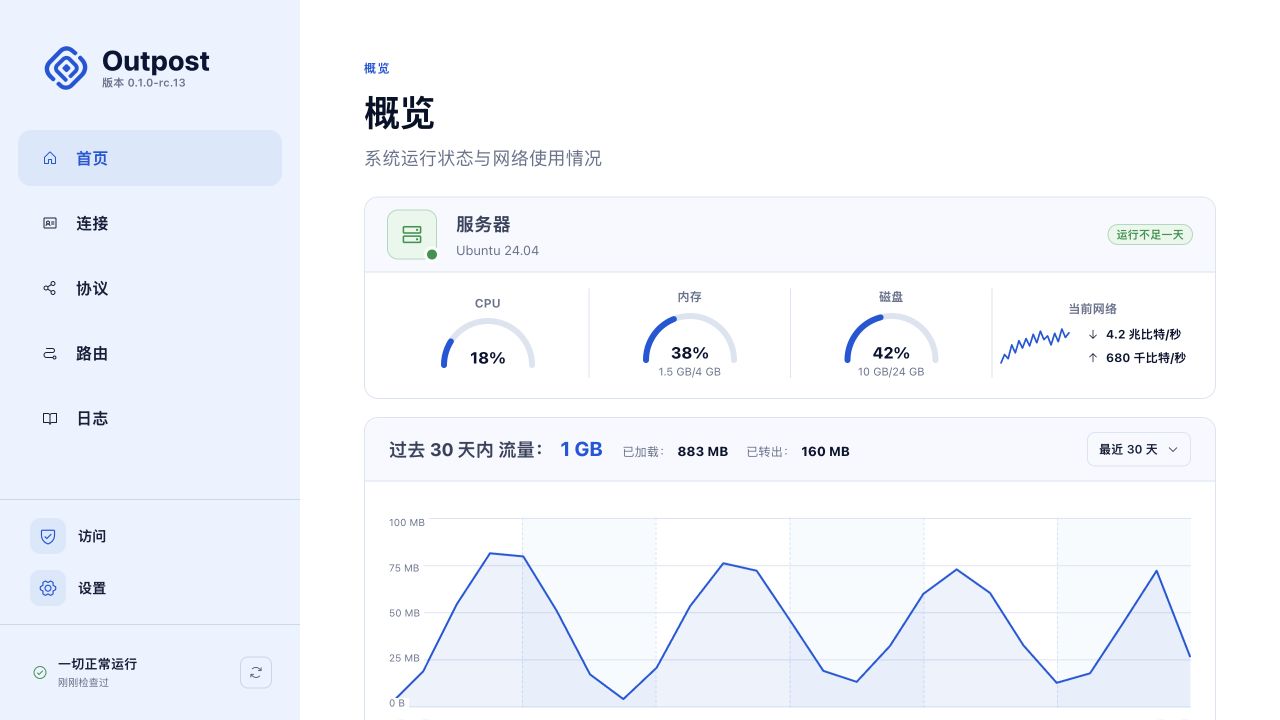Click the 版本 0.1.0-rc.13 version label
Viewport: 1280px width, 720px height.
[144, 83]
